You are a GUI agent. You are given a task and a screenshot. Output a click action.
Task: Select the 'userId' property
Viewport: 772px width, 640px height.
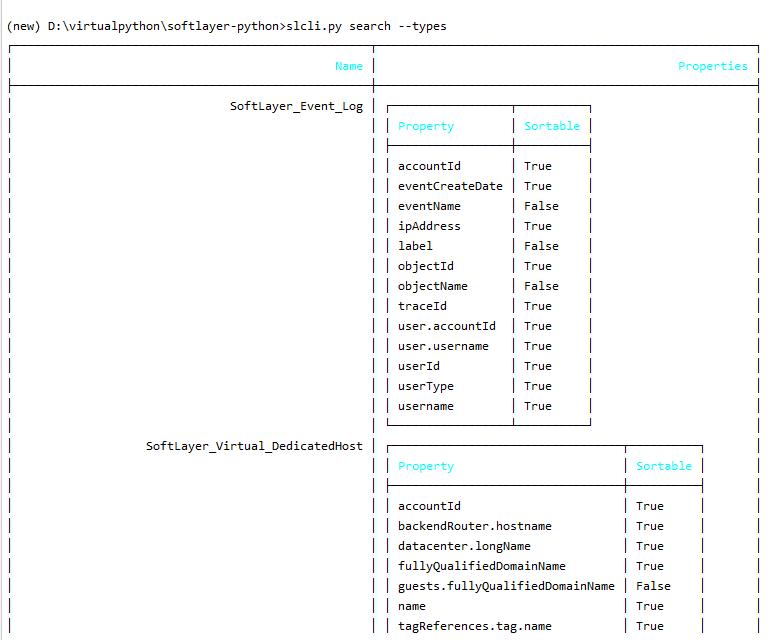click(419, 366)
